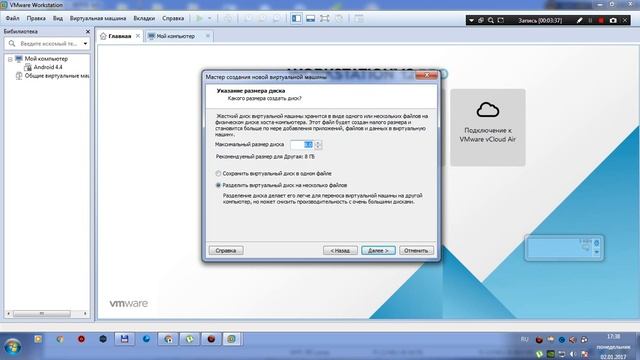Click the Справка button in wizard

click(226, 251)
